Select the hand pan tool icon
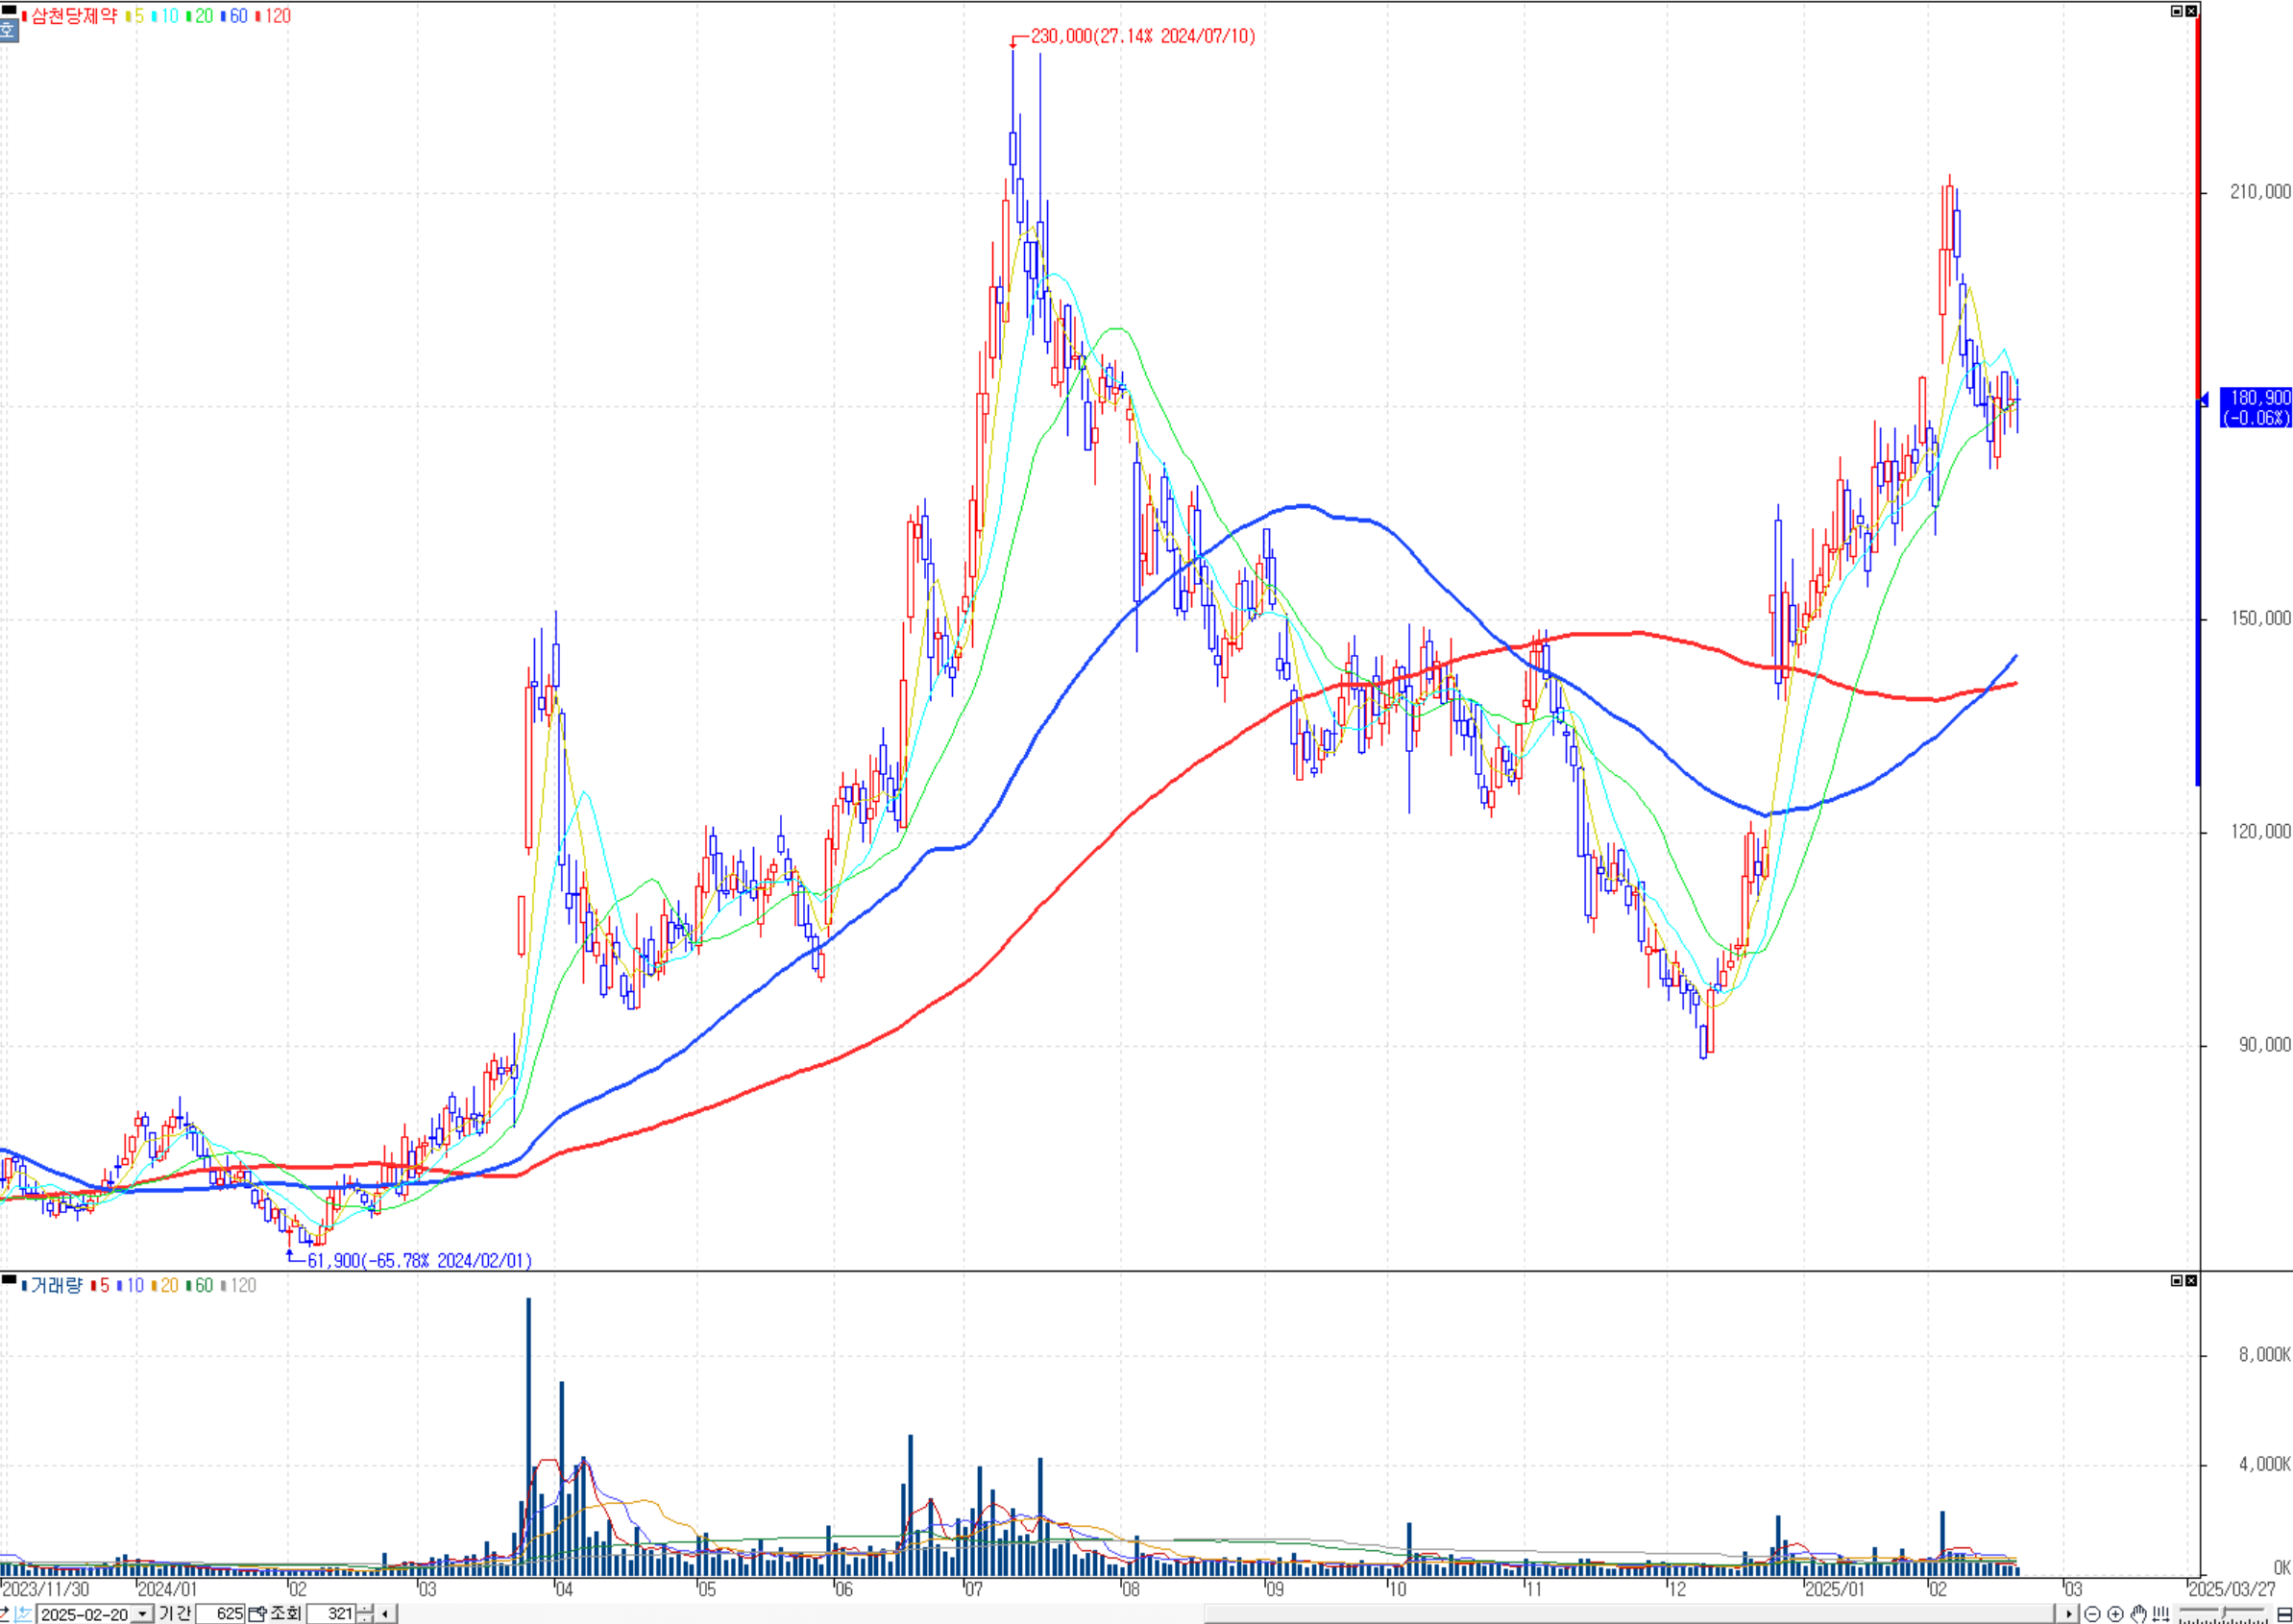 pyautogui.click(x=2139, y=1614)
